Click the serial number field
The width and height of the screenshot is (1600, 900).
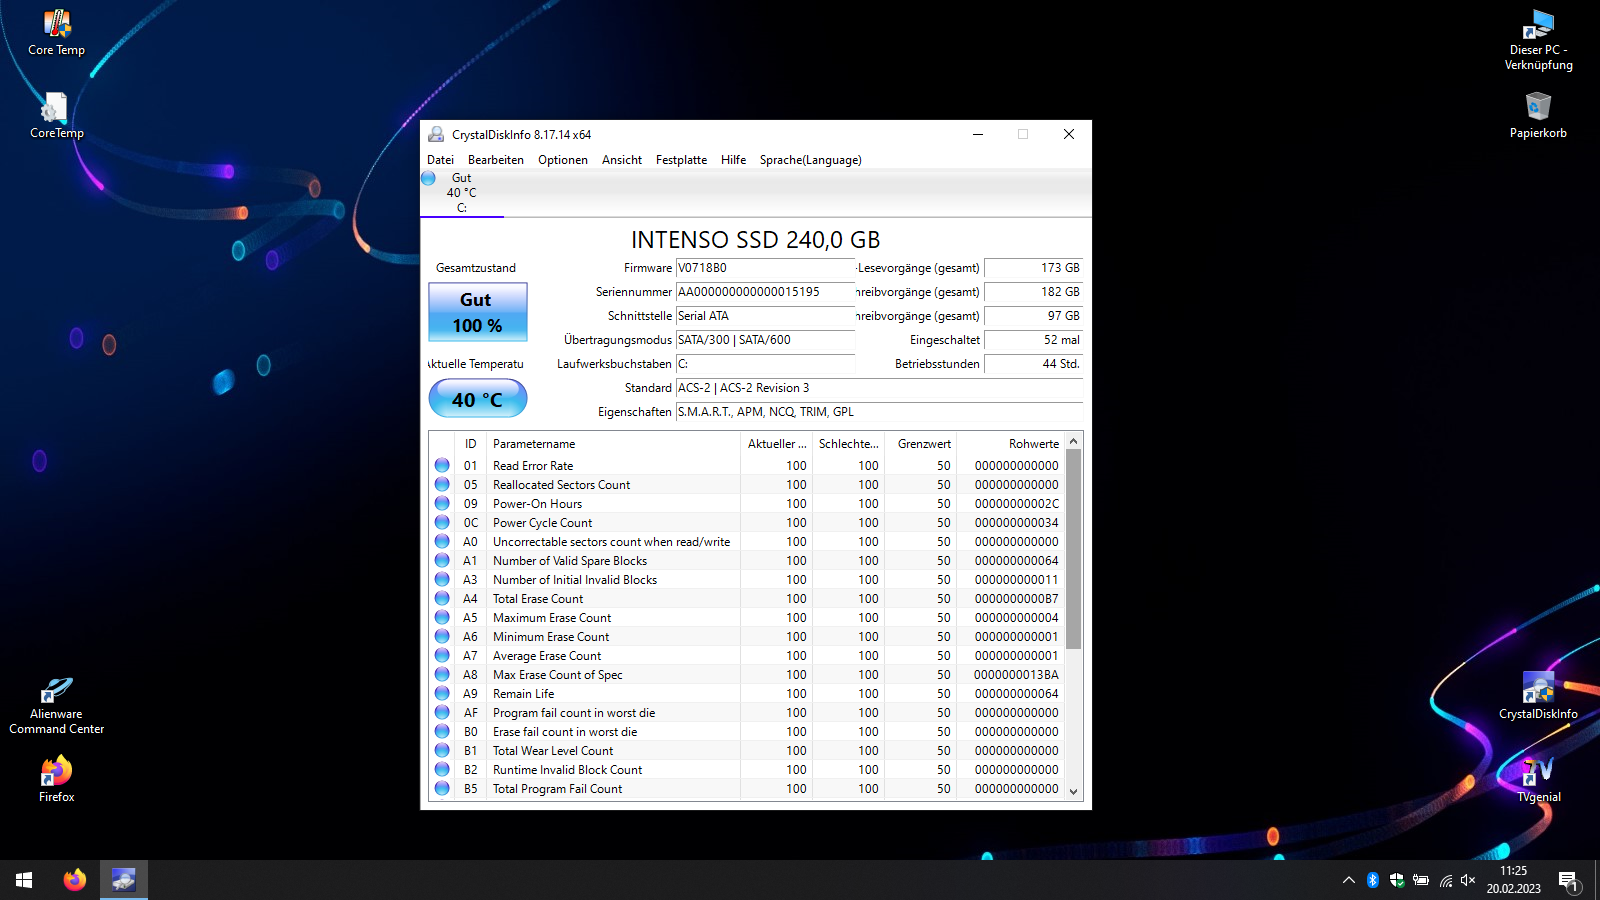(765, 292)
